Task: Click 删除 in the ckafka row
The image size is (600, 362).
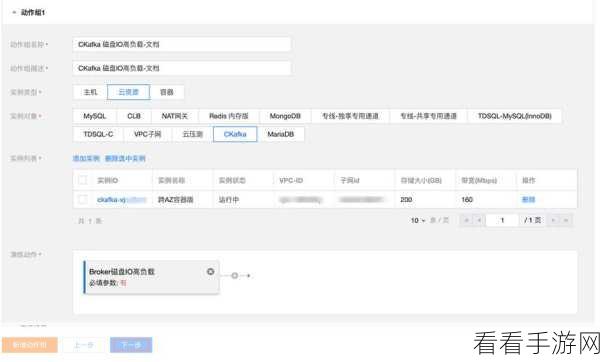Action: point(528,200)
